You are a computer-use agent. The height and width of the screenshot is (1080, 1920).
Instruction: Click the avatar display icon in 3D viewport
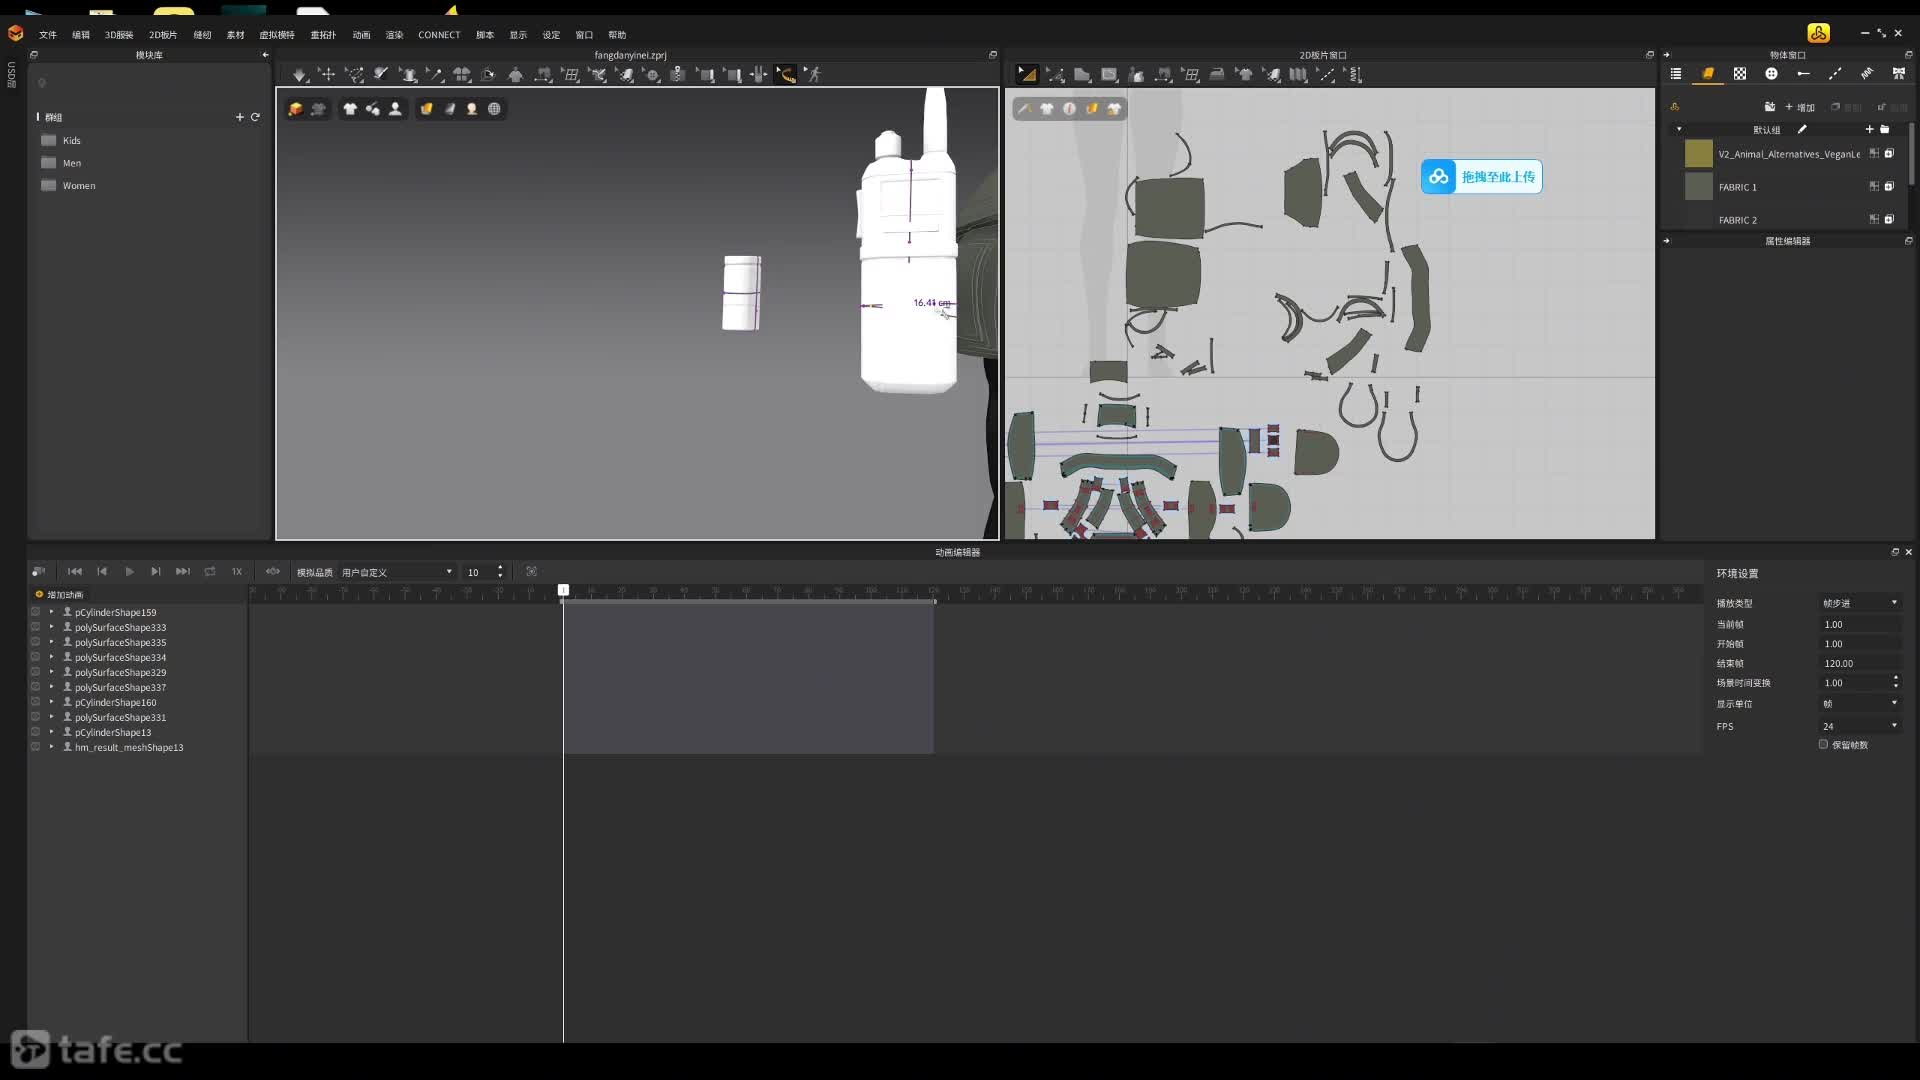pos(396,109)
